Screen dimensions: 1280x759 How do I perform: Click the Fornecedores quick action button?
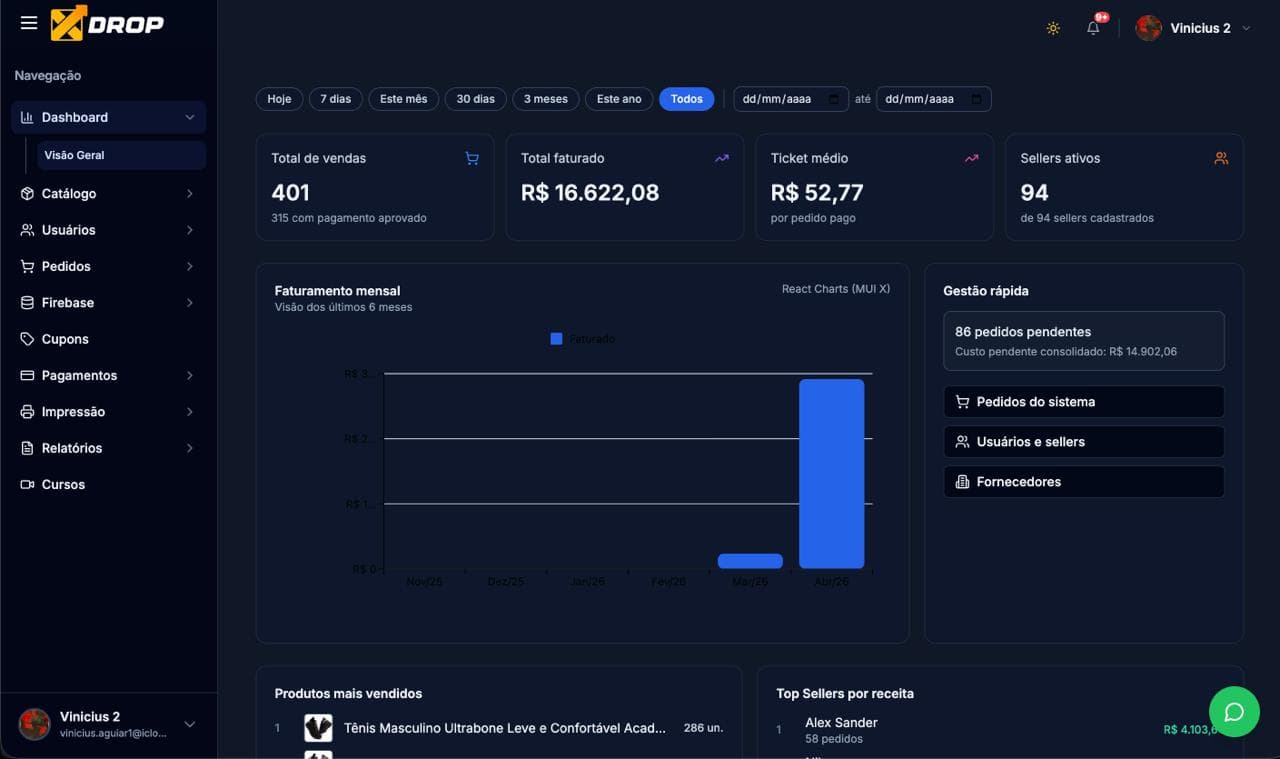(1084, 481)
